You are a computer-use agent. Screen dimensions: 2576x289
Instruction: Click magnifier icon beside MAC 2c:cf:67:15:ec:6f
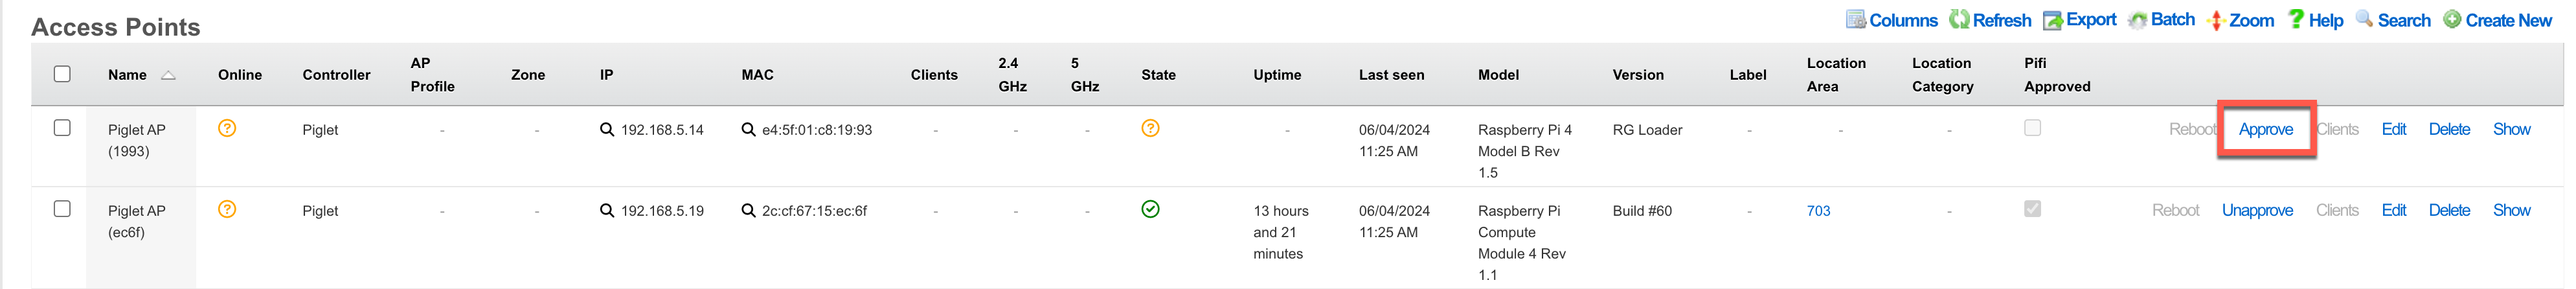748,211
